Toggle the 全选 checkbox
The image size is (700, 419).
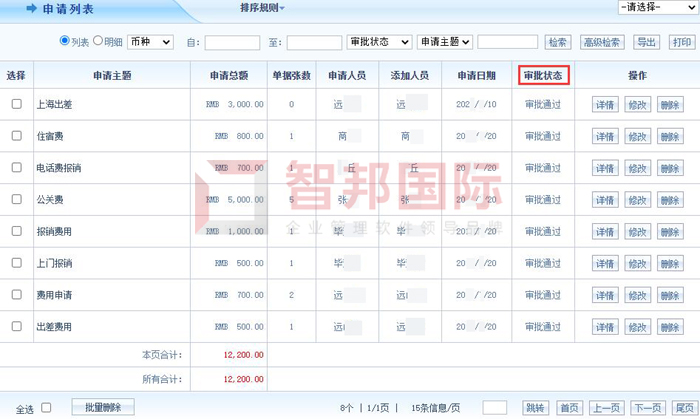pos(46,408)
